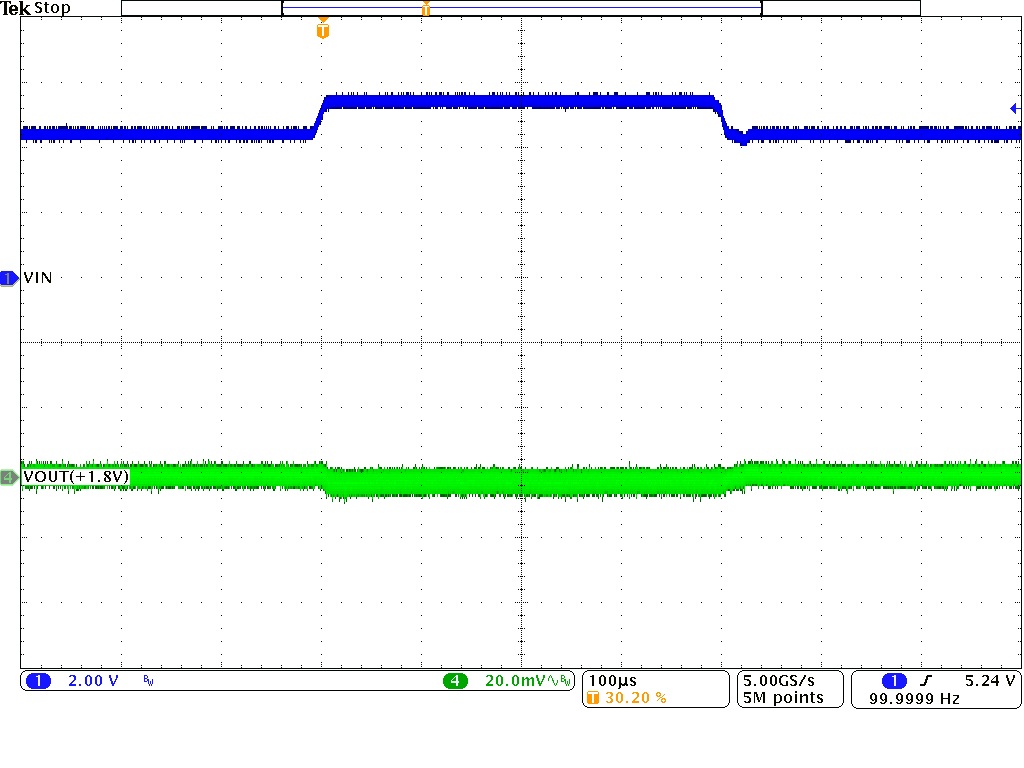Toggle channel 1 via its blue badge
The height and width of the screenshot is (768, 1024).
click(x=37, y=680)
